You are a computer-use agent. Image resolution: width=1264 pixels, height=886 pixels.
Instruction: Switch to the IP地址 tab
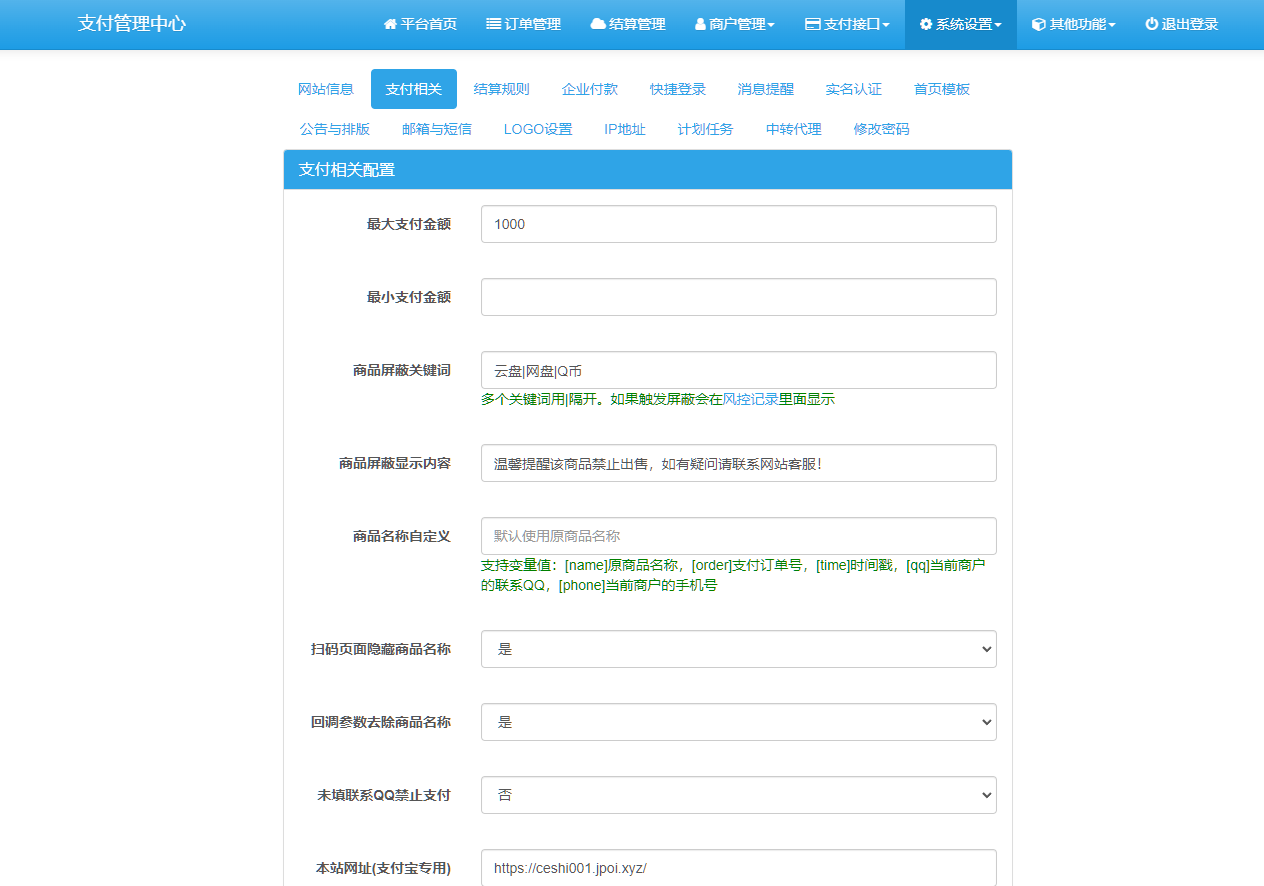[625, 129]
